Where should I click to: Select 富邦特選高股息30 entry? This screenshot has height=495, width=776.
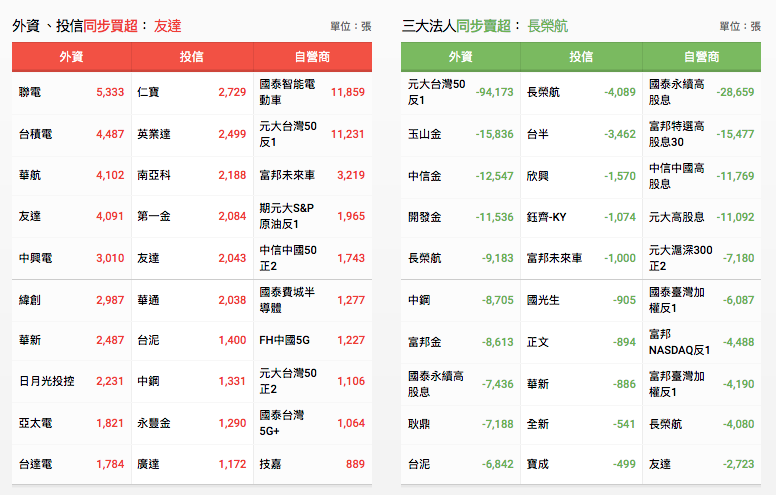click(x=677, y=134)
